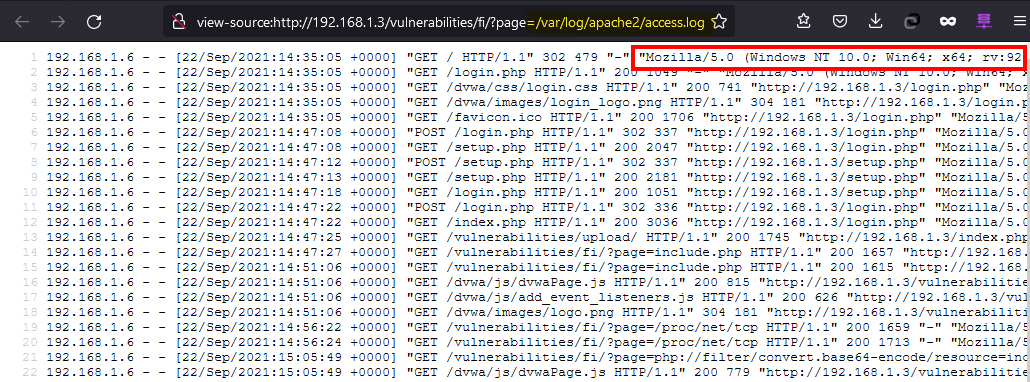1030x382 pixels.
Task: Click source line number 12
Action: pyautogui.click(x=31, y=223)
